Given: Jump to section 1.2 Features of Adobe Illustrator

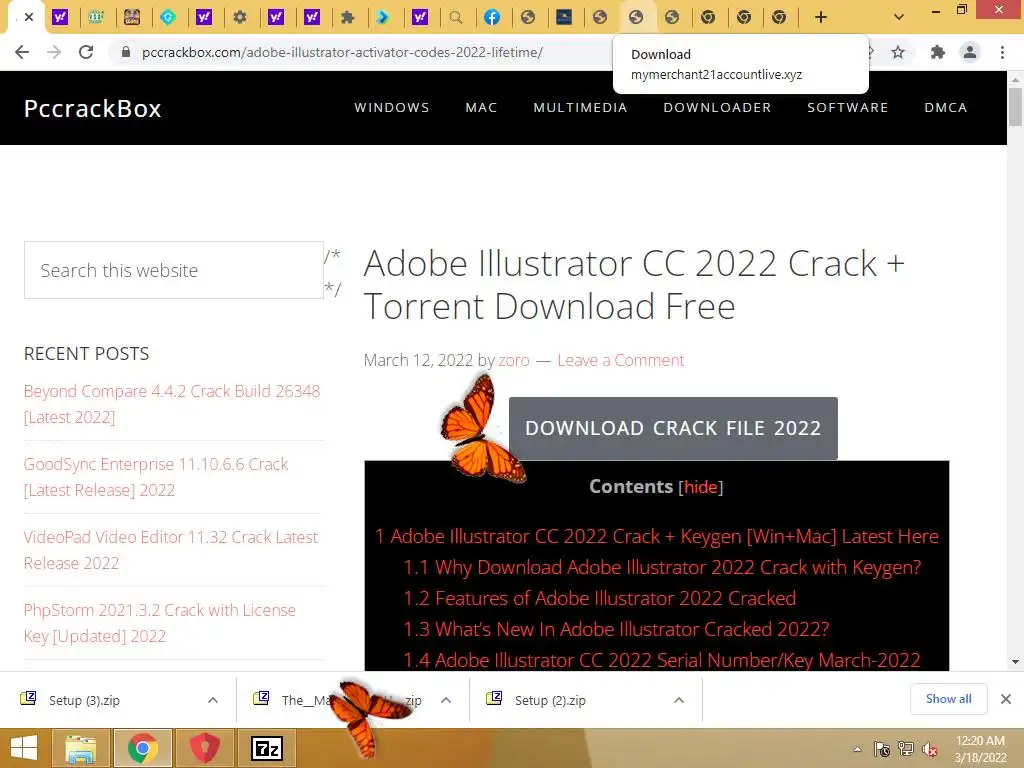Looking at the screenshot, I should tap(600, 598).
